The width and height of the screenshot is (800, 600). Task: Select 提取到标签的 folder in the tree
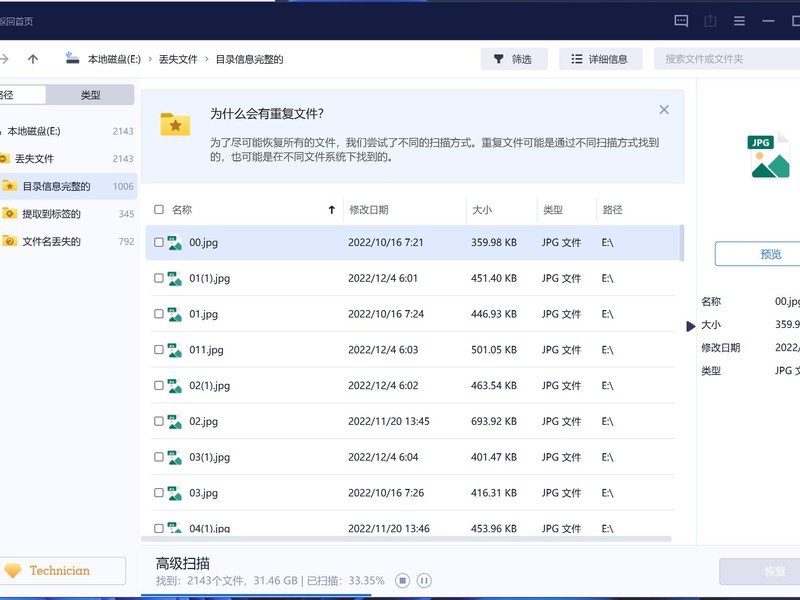tap(67, 214)
